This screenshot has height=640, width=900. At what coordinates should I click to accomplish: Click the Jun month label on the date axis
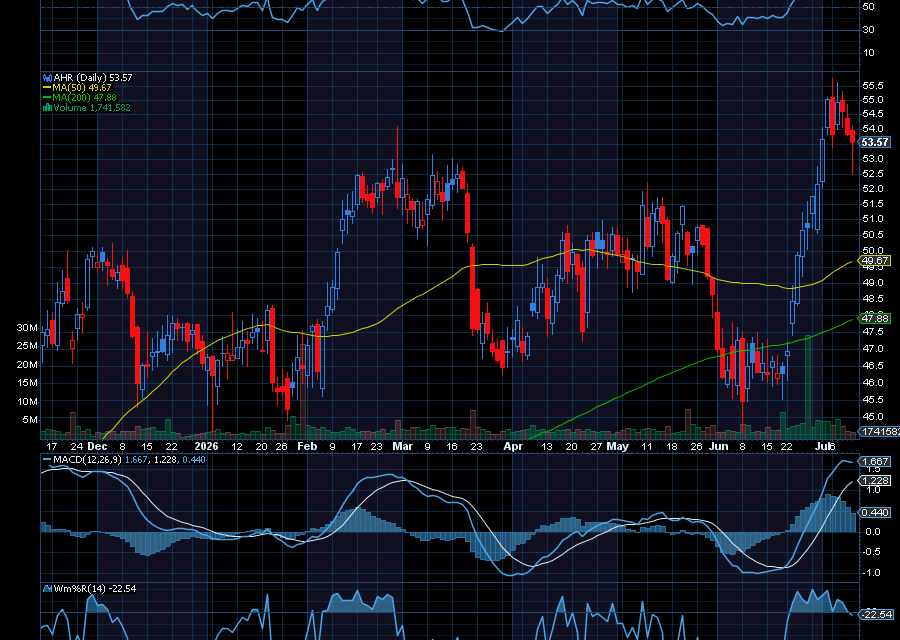[x=719, y=446]
